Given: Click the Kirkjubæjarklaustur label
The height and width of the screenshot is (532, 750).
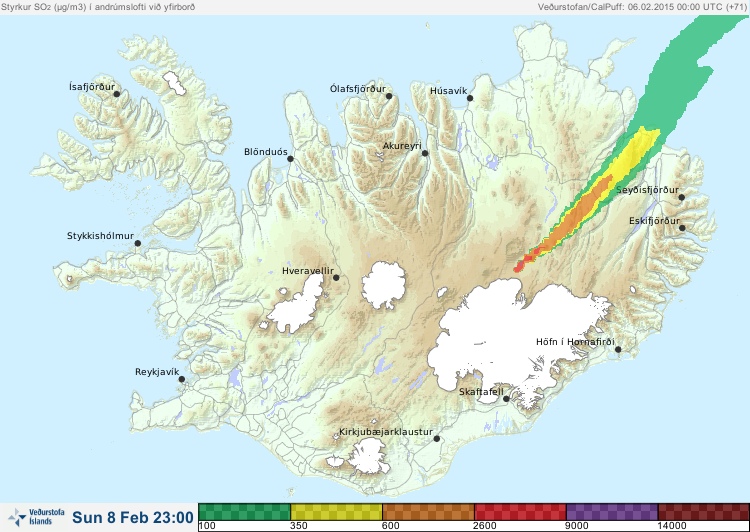Looking at the screenshot, I should pyautogui.click(x=386, y=432).
